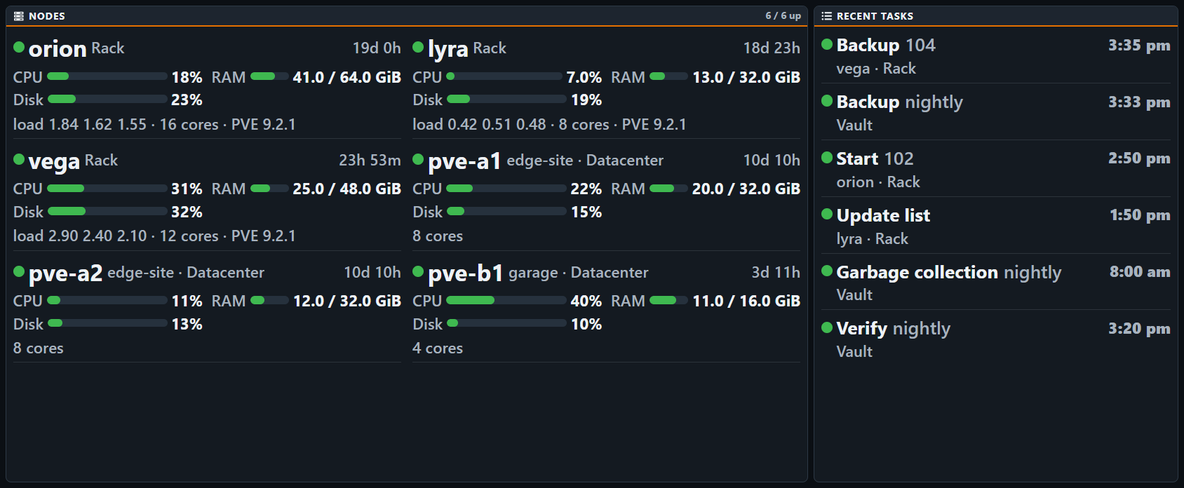Viewport: 1184px width, 488px height.
Task: Click orion RAM value '41.0 / 64.0 GiB'
Action: click(x=347, y=77)
